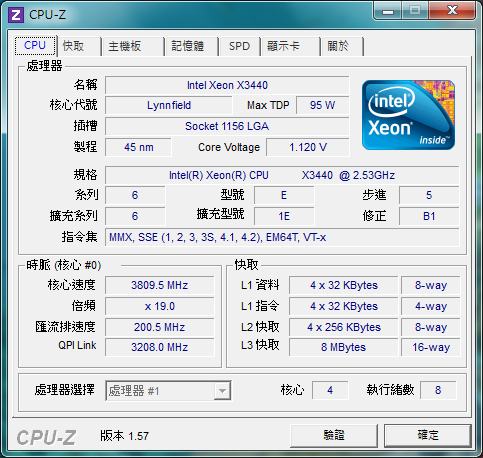Click the 確定 button
The image size is (483, 458).
click(428, 435)
